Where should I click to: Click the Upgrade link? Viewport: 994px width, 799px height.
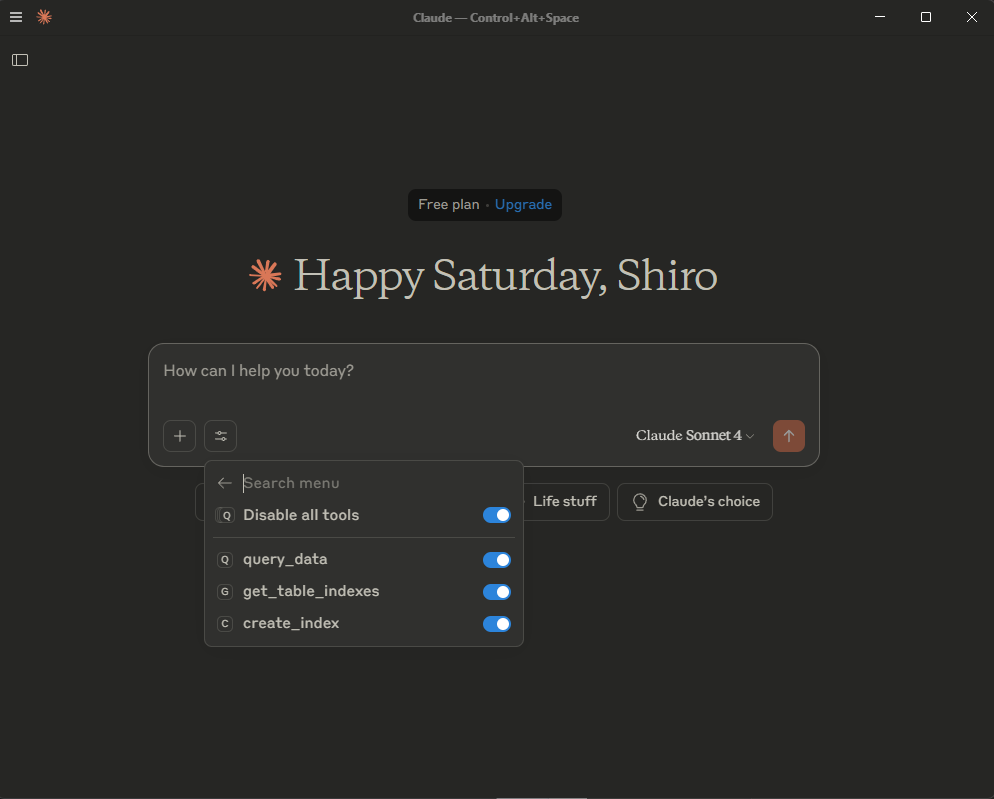[523, 204]
